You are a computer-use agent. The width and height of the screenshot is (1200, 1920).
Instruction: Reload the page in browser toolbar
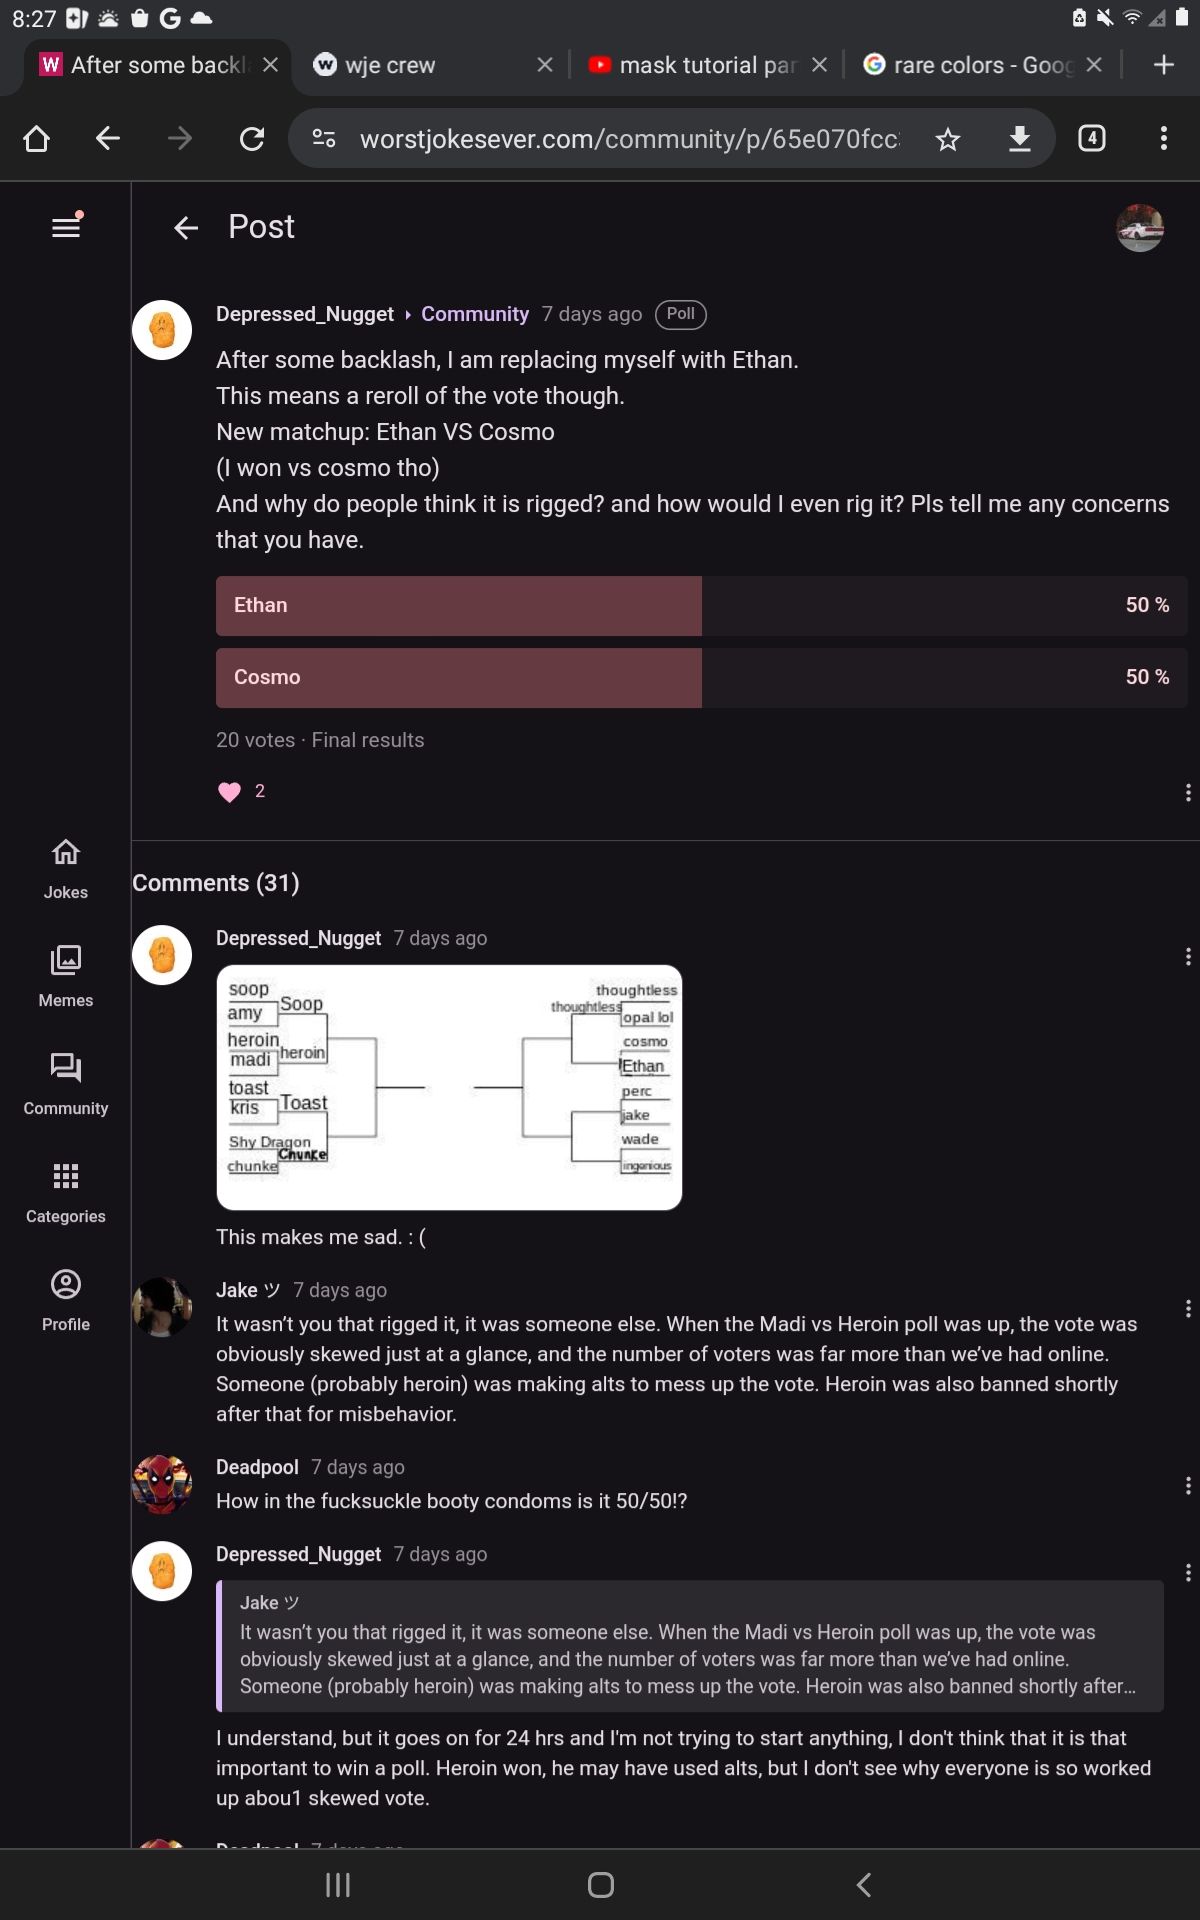click(x=252, y=139)
